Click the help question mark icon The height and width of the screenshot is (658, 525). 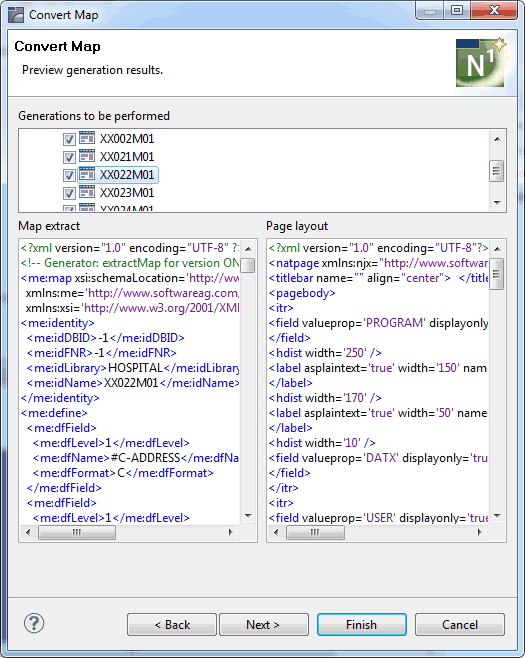(x=34, y=624)
